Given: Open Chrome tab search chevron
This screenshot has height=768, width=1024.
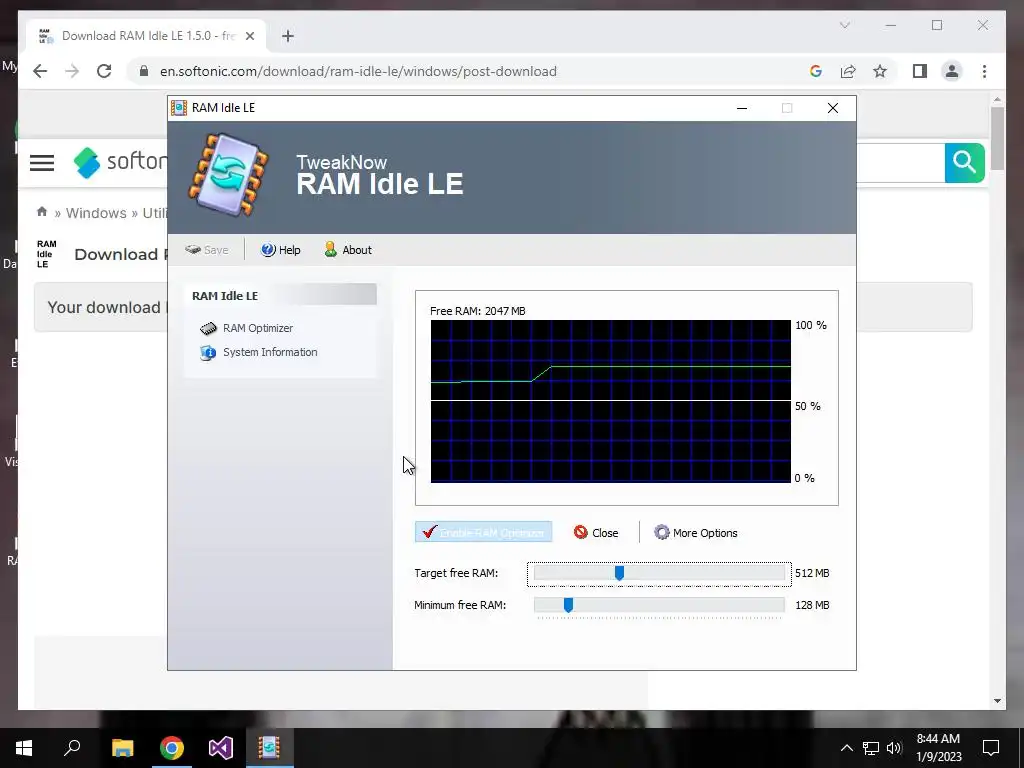Looking at the screenshot, I should [844, 25].
